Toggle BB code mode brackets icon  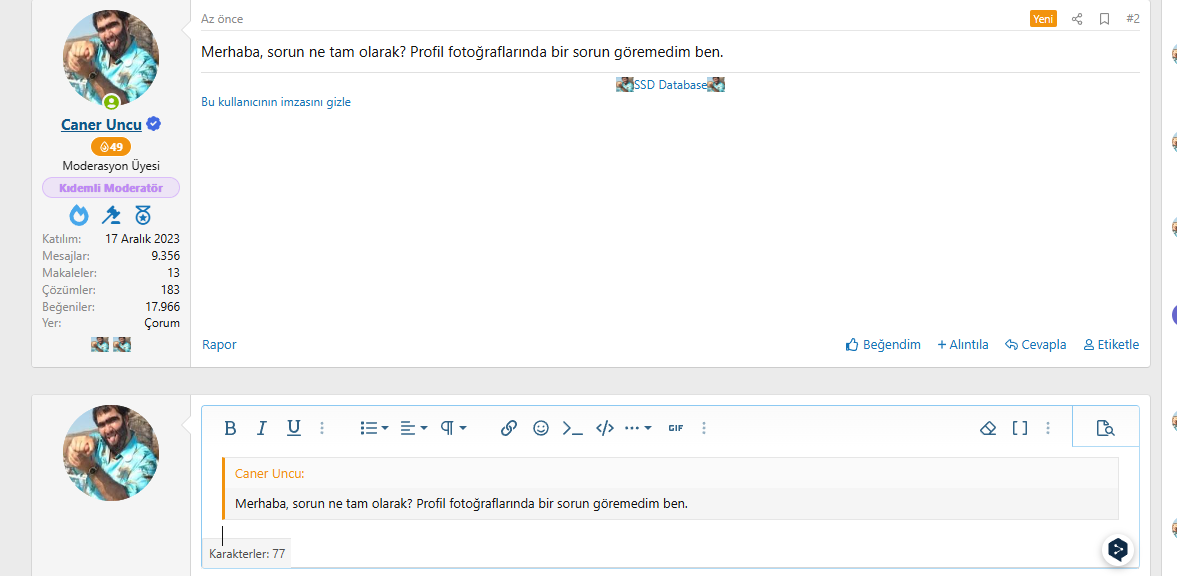pyautogui.click(x=1019, y=428)
